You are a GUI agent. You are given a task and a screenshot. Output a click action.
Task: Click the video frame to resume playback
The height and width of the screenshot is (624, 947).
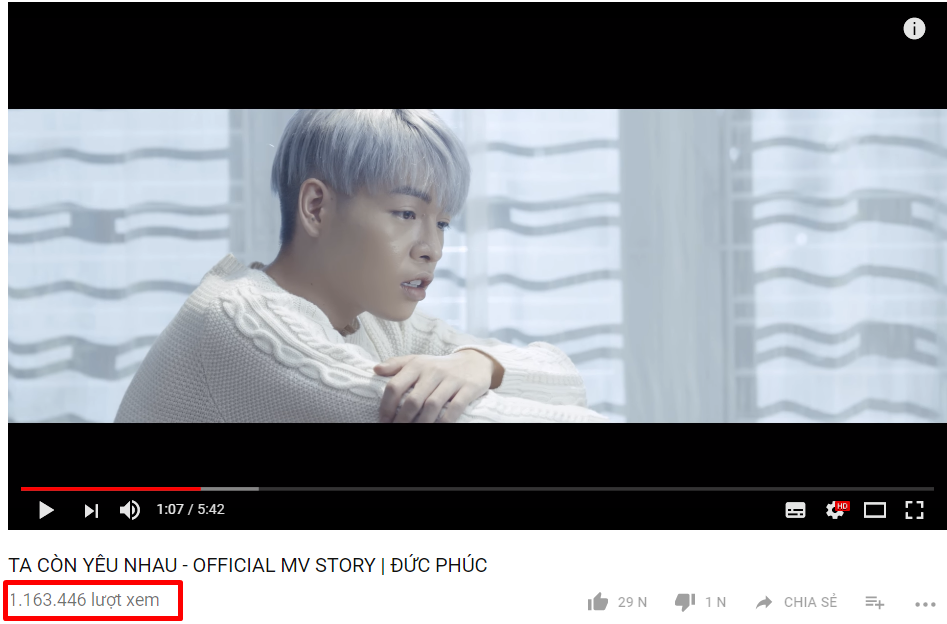[477, 266]
